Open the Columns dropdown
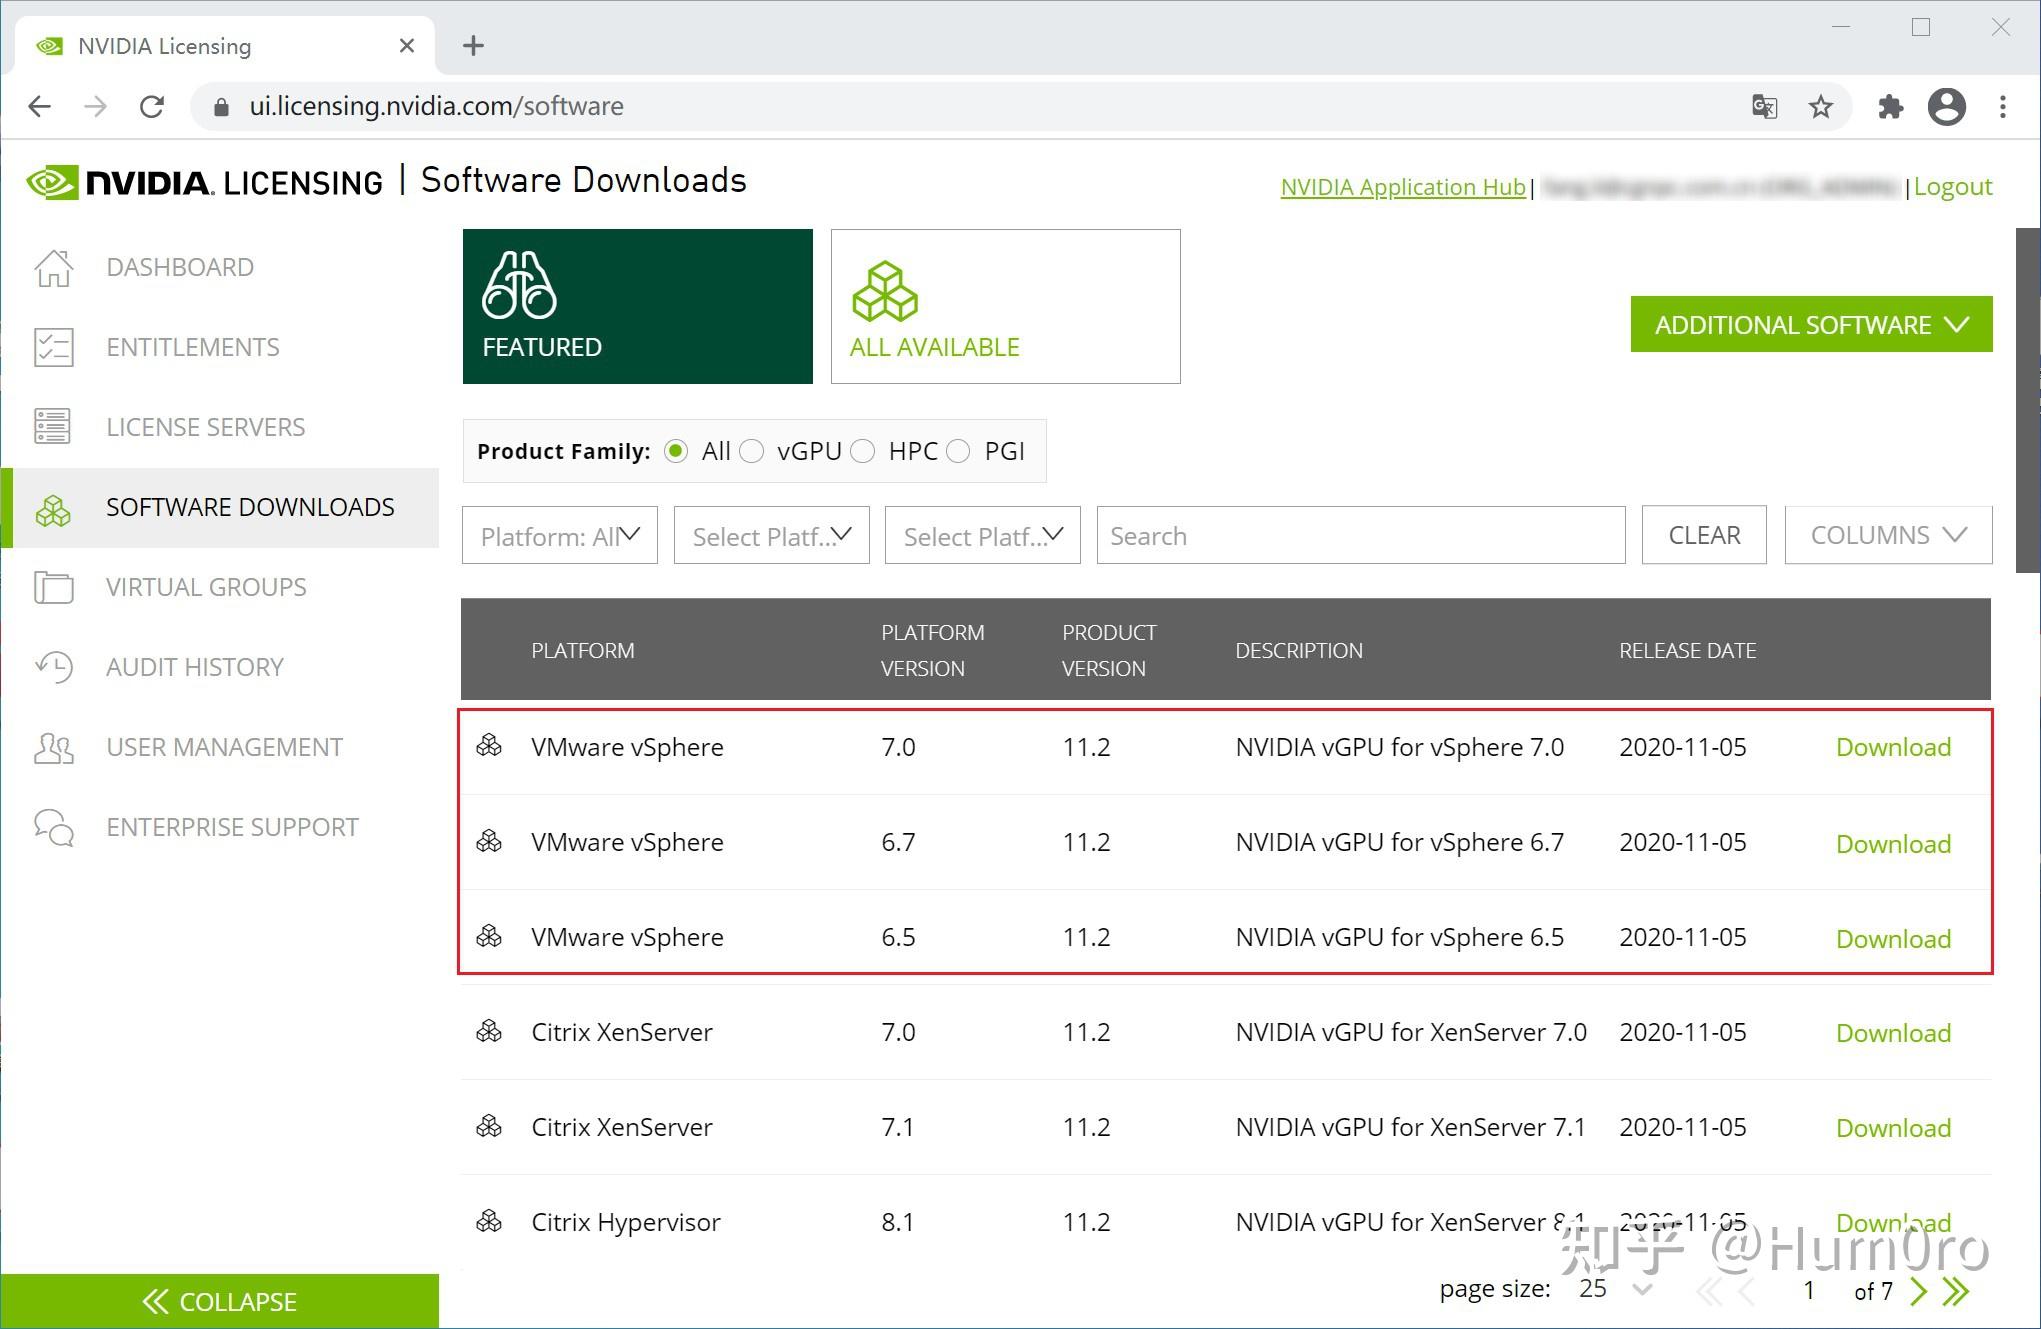This screenshot has width=2041, height=1329. [x=1887, y=535]
